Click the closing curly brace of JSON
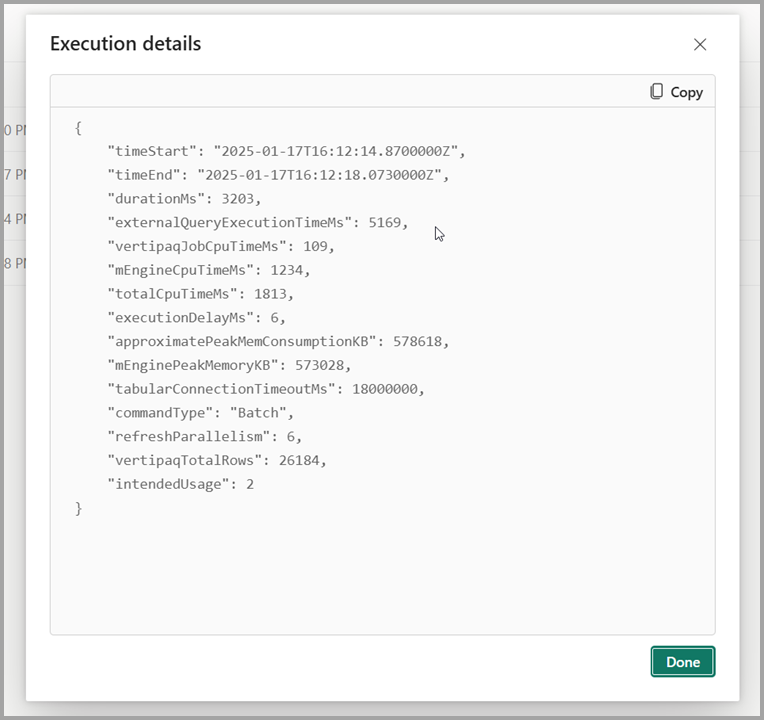This screenshot has height=720, width=764. pyautogui.click(x=79, y=508)
